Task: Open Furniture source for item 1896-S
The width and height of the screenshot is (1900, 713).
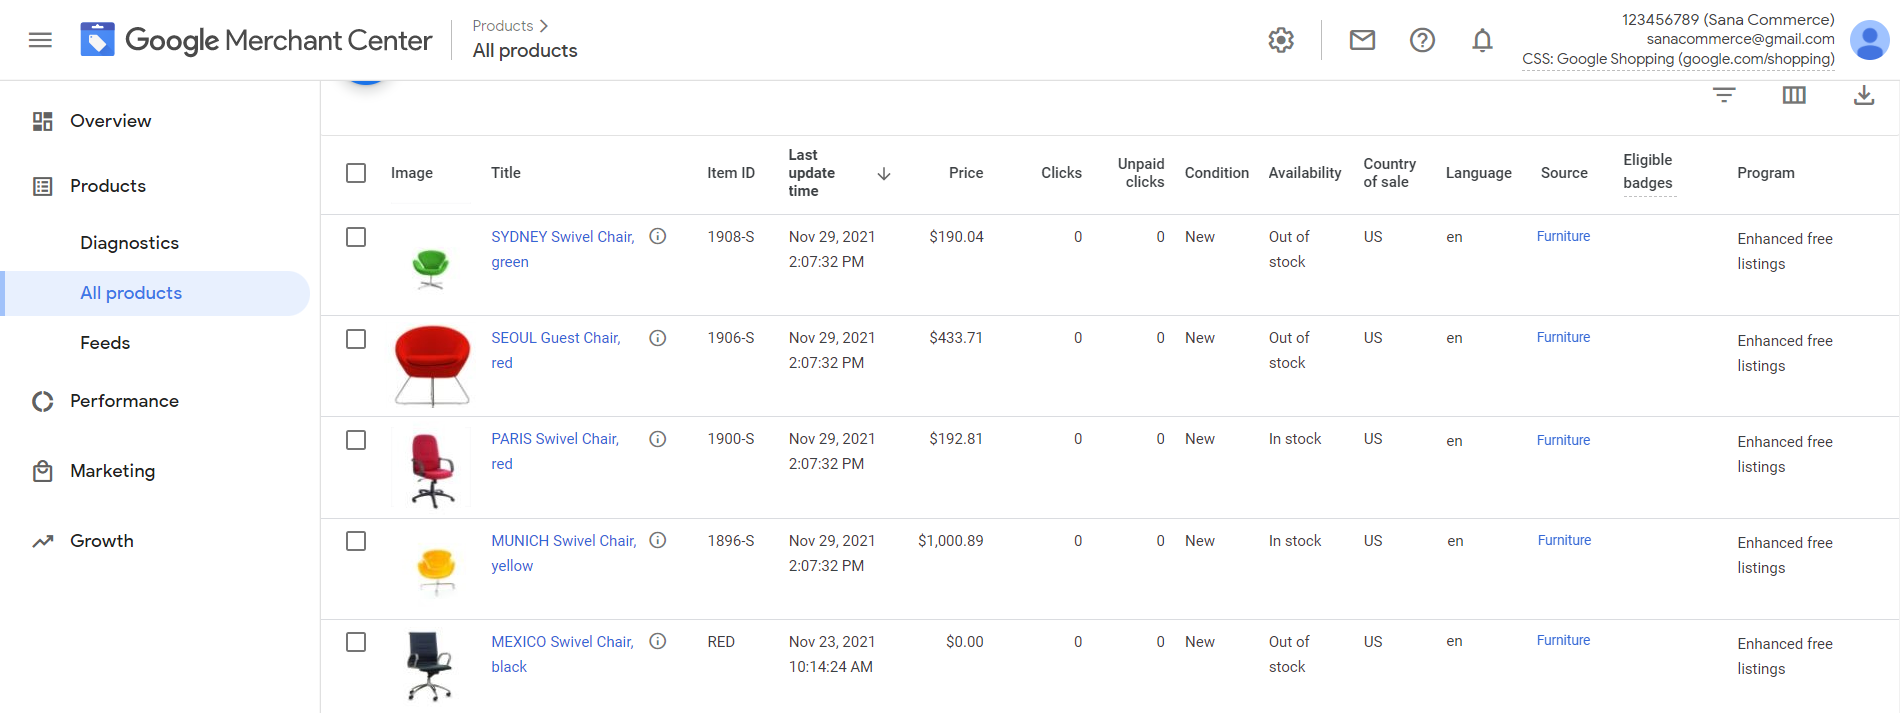Action: pos(1564,540)
